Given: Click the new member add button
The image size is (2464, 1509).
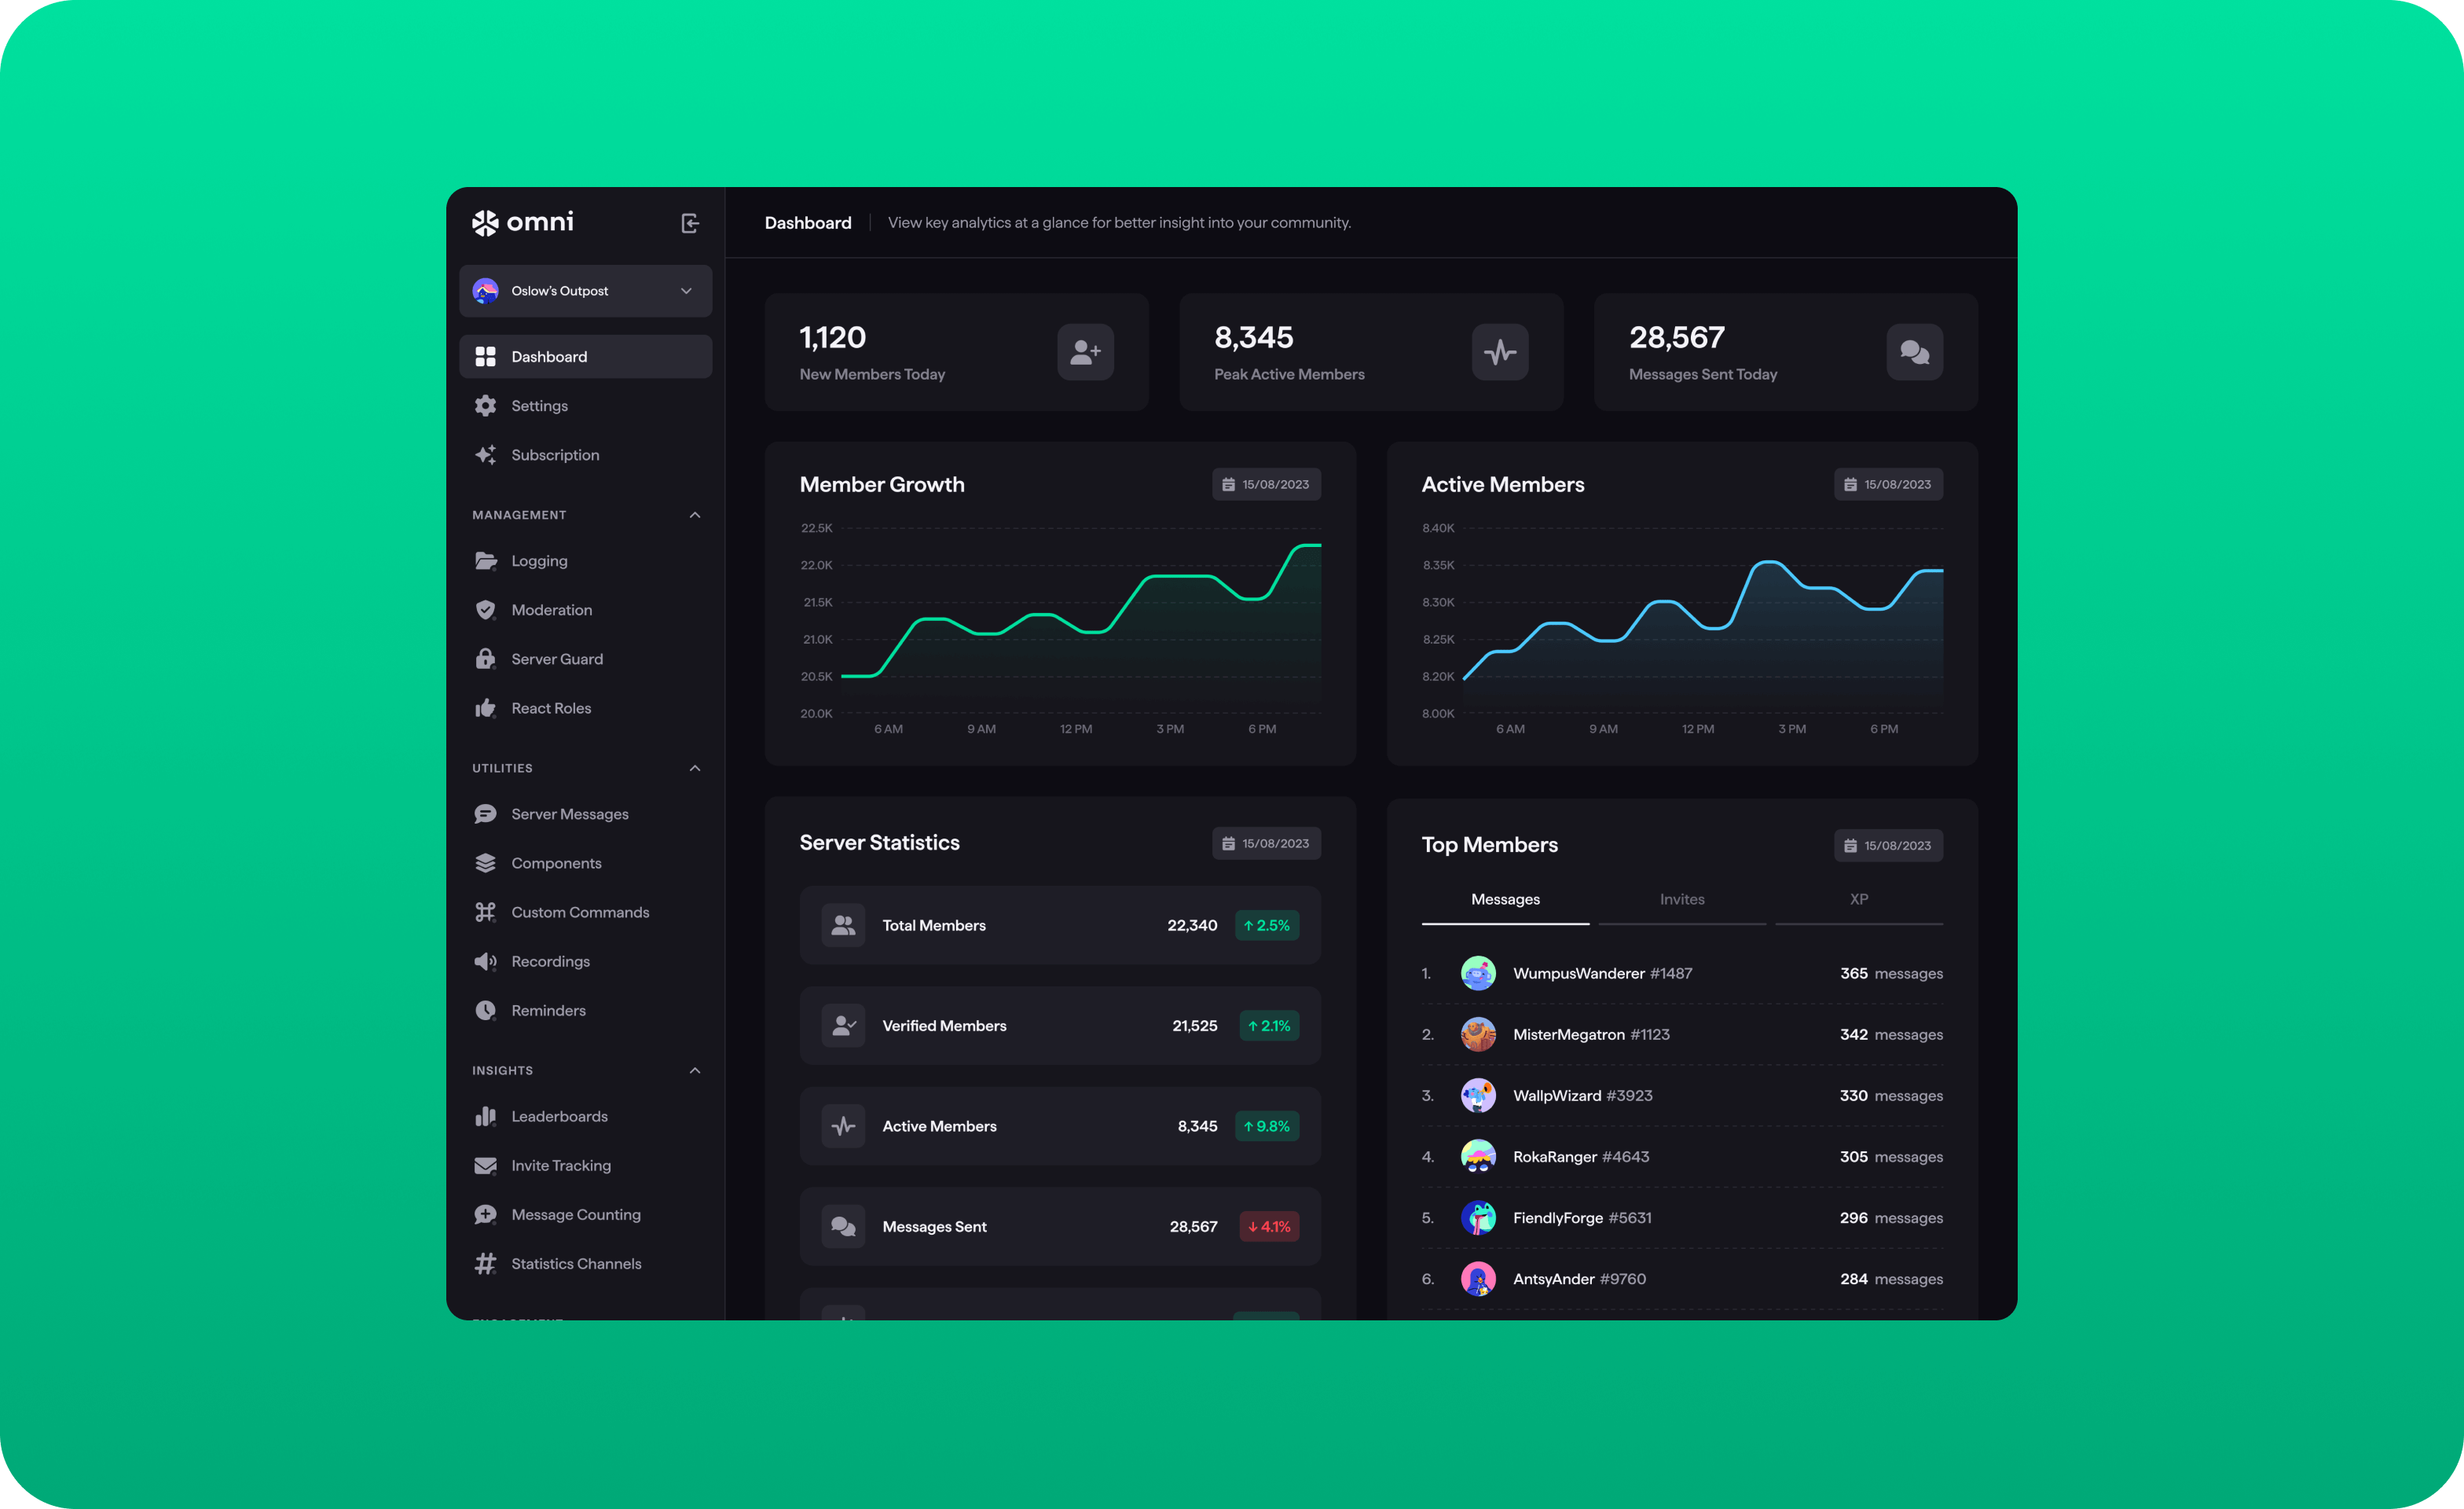Looking at the screenshot, I should (x=1084, y=352).
